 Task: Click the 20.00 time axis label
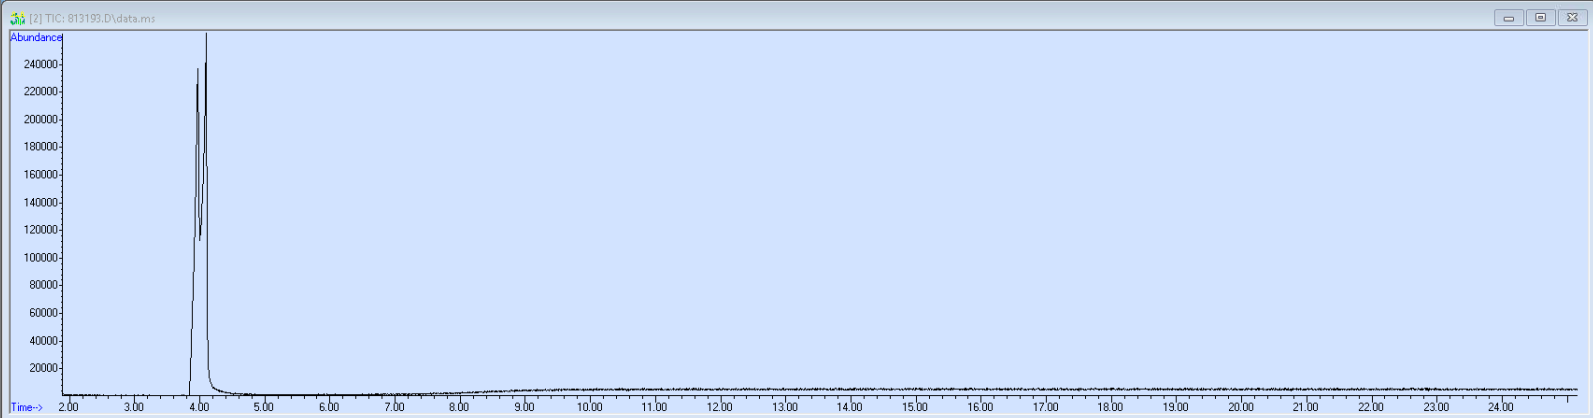(x=1241, y=407)
